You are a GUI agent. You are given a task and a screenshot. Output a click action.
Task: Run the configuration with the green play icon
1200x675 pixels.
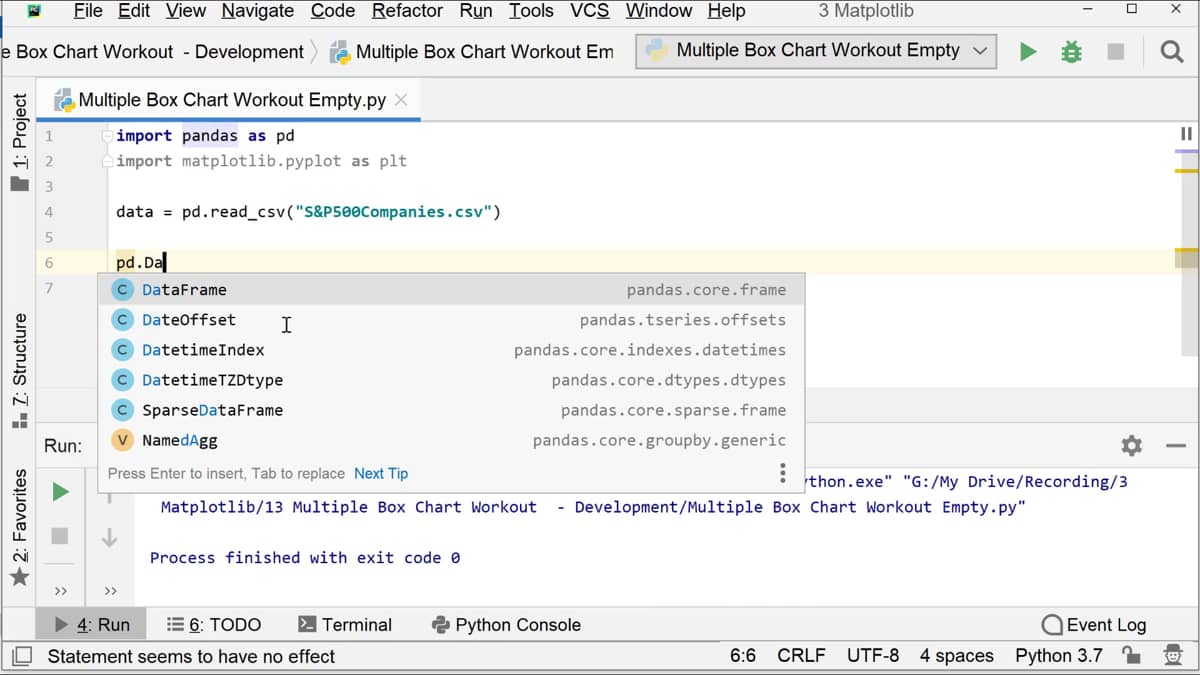tap(1028, 52)
